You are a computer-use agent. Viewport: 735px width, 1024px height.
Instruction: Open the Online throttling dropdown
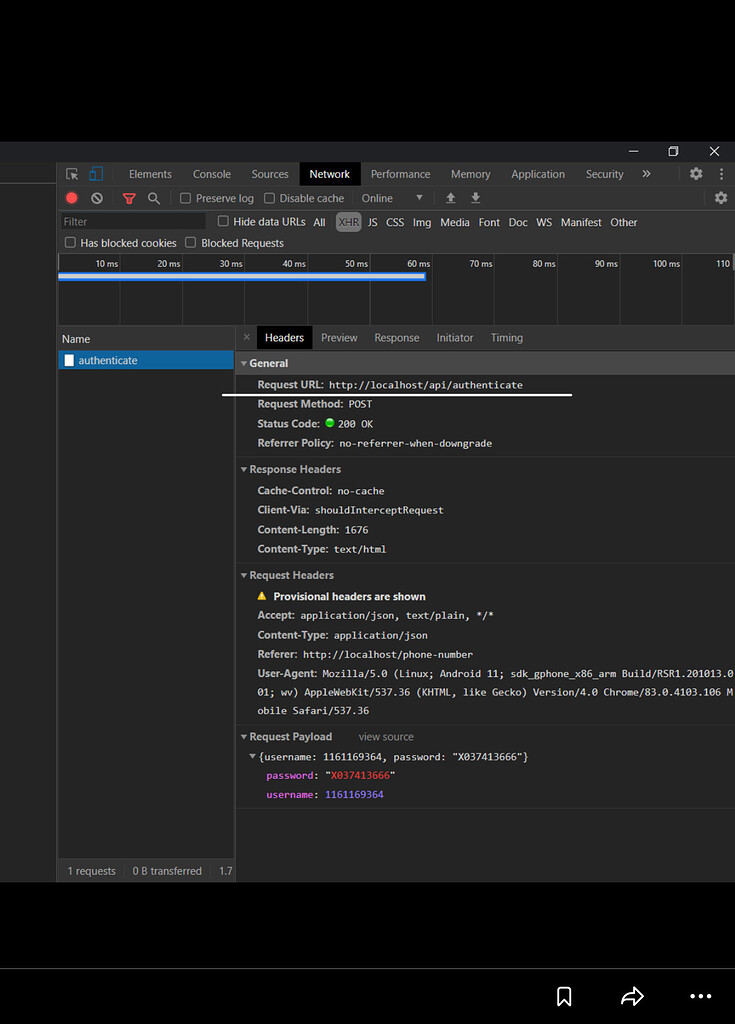[x=392, y=198]
